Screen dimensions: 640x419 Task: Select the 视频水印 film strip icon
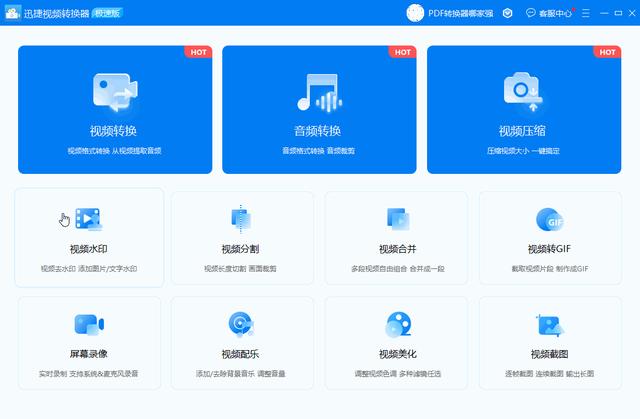coord(89,219)
